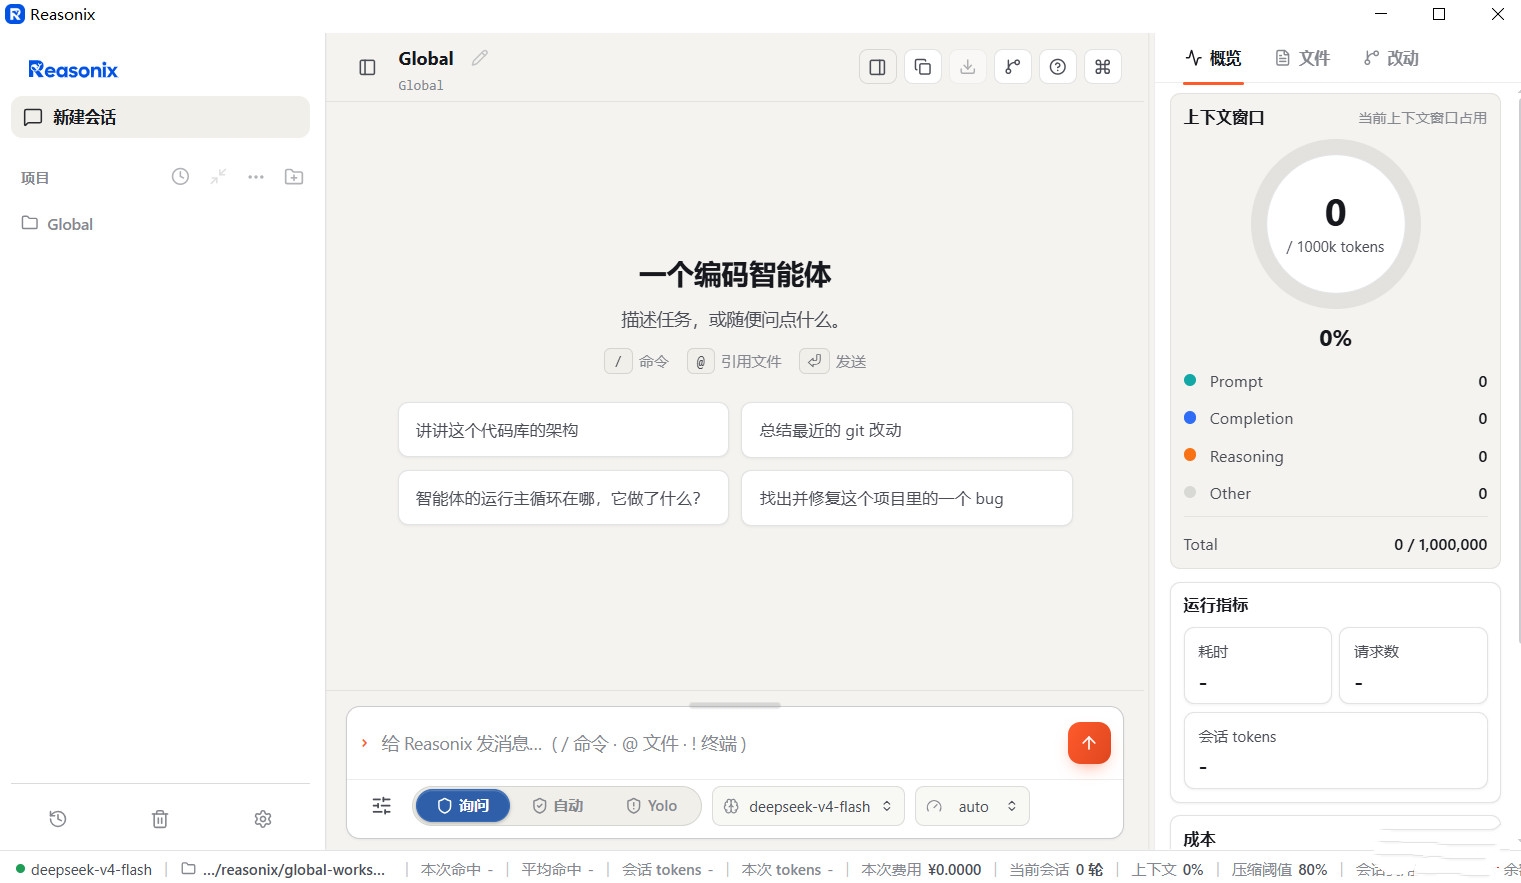Choose suggestion 讲讲这个代码库的架构

(x=563, y=430)
